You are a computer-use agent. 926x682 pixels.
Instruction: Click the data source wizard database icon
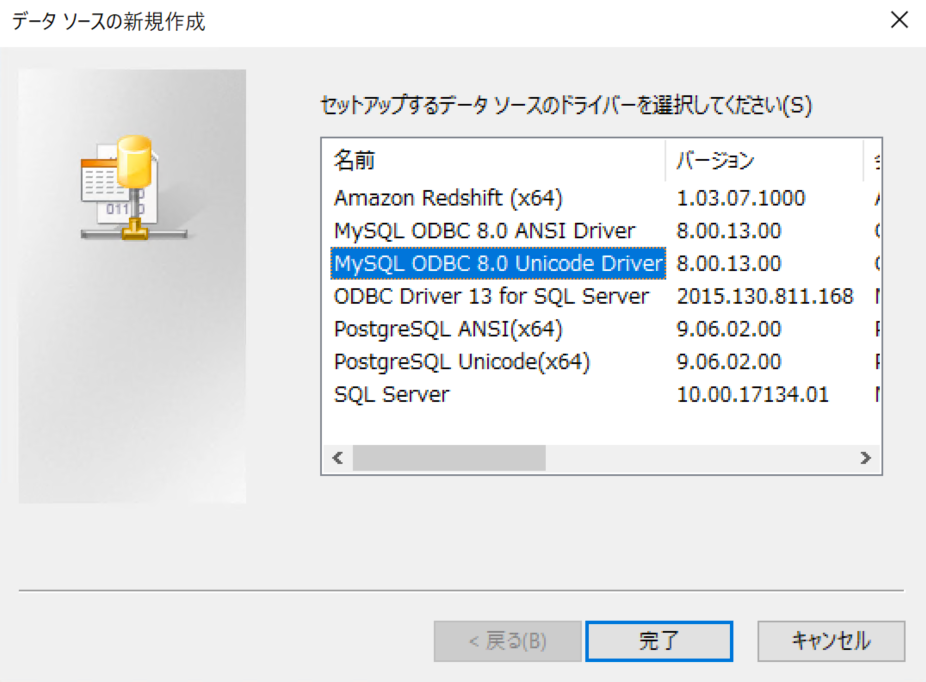[x=134, y=188]
